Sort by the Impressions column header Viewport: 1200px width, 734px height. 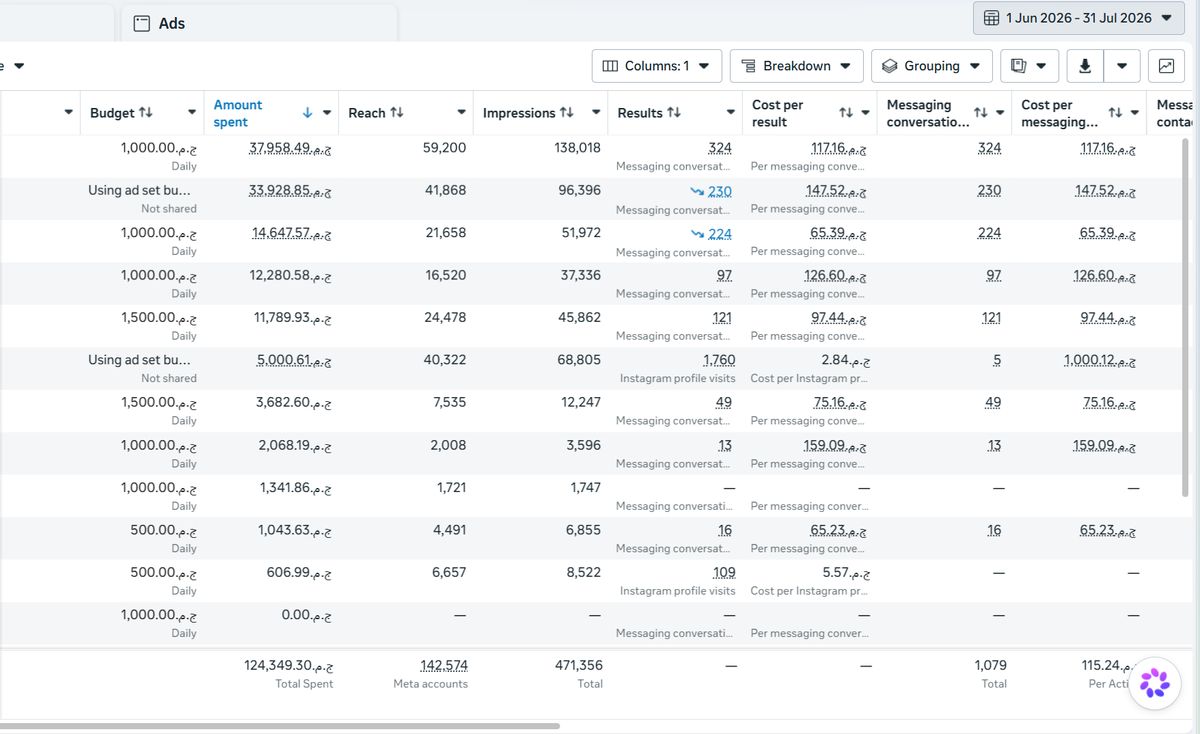[529, 113]
